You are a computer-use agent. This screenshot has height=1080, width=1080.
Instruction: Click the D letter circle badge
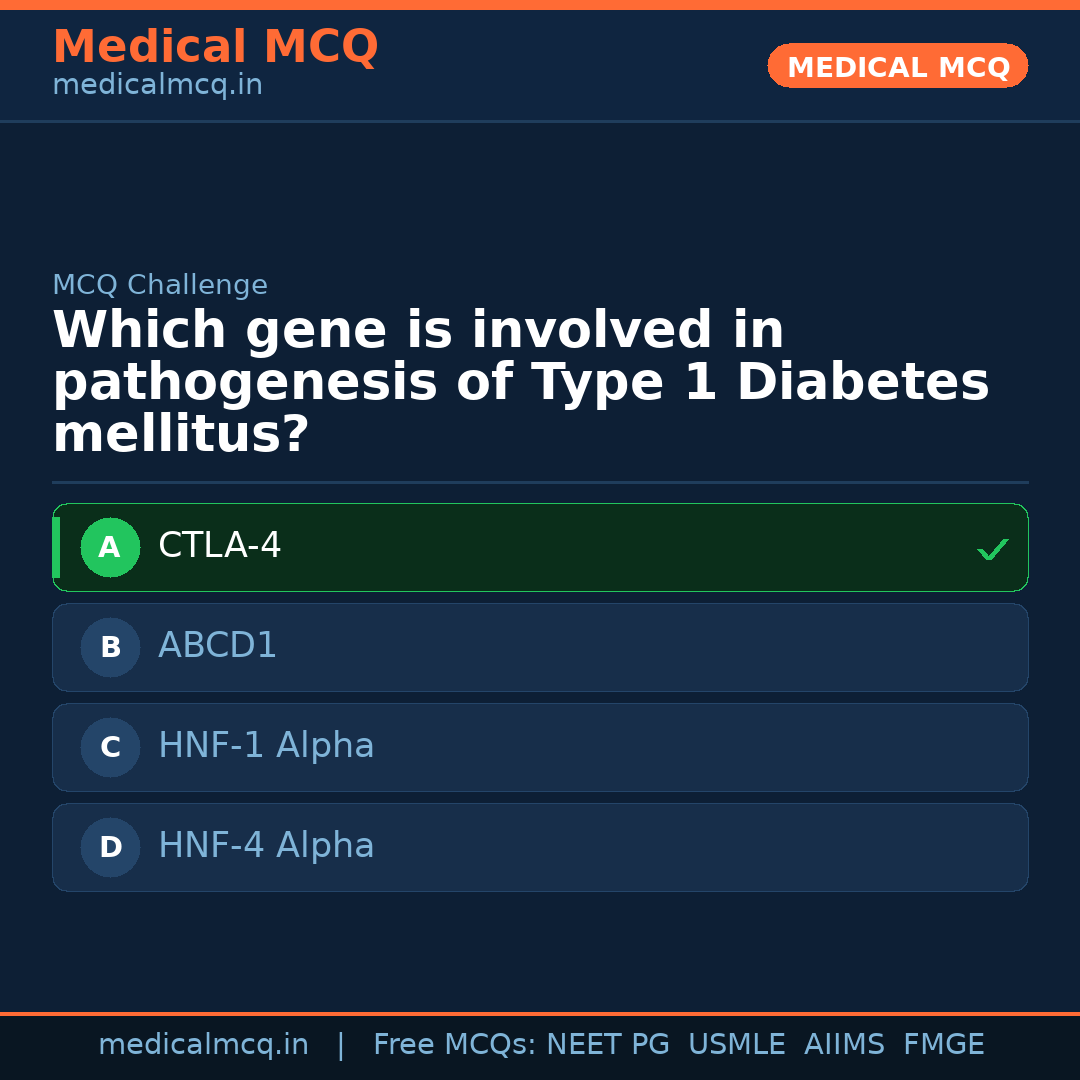pos(110,847)
